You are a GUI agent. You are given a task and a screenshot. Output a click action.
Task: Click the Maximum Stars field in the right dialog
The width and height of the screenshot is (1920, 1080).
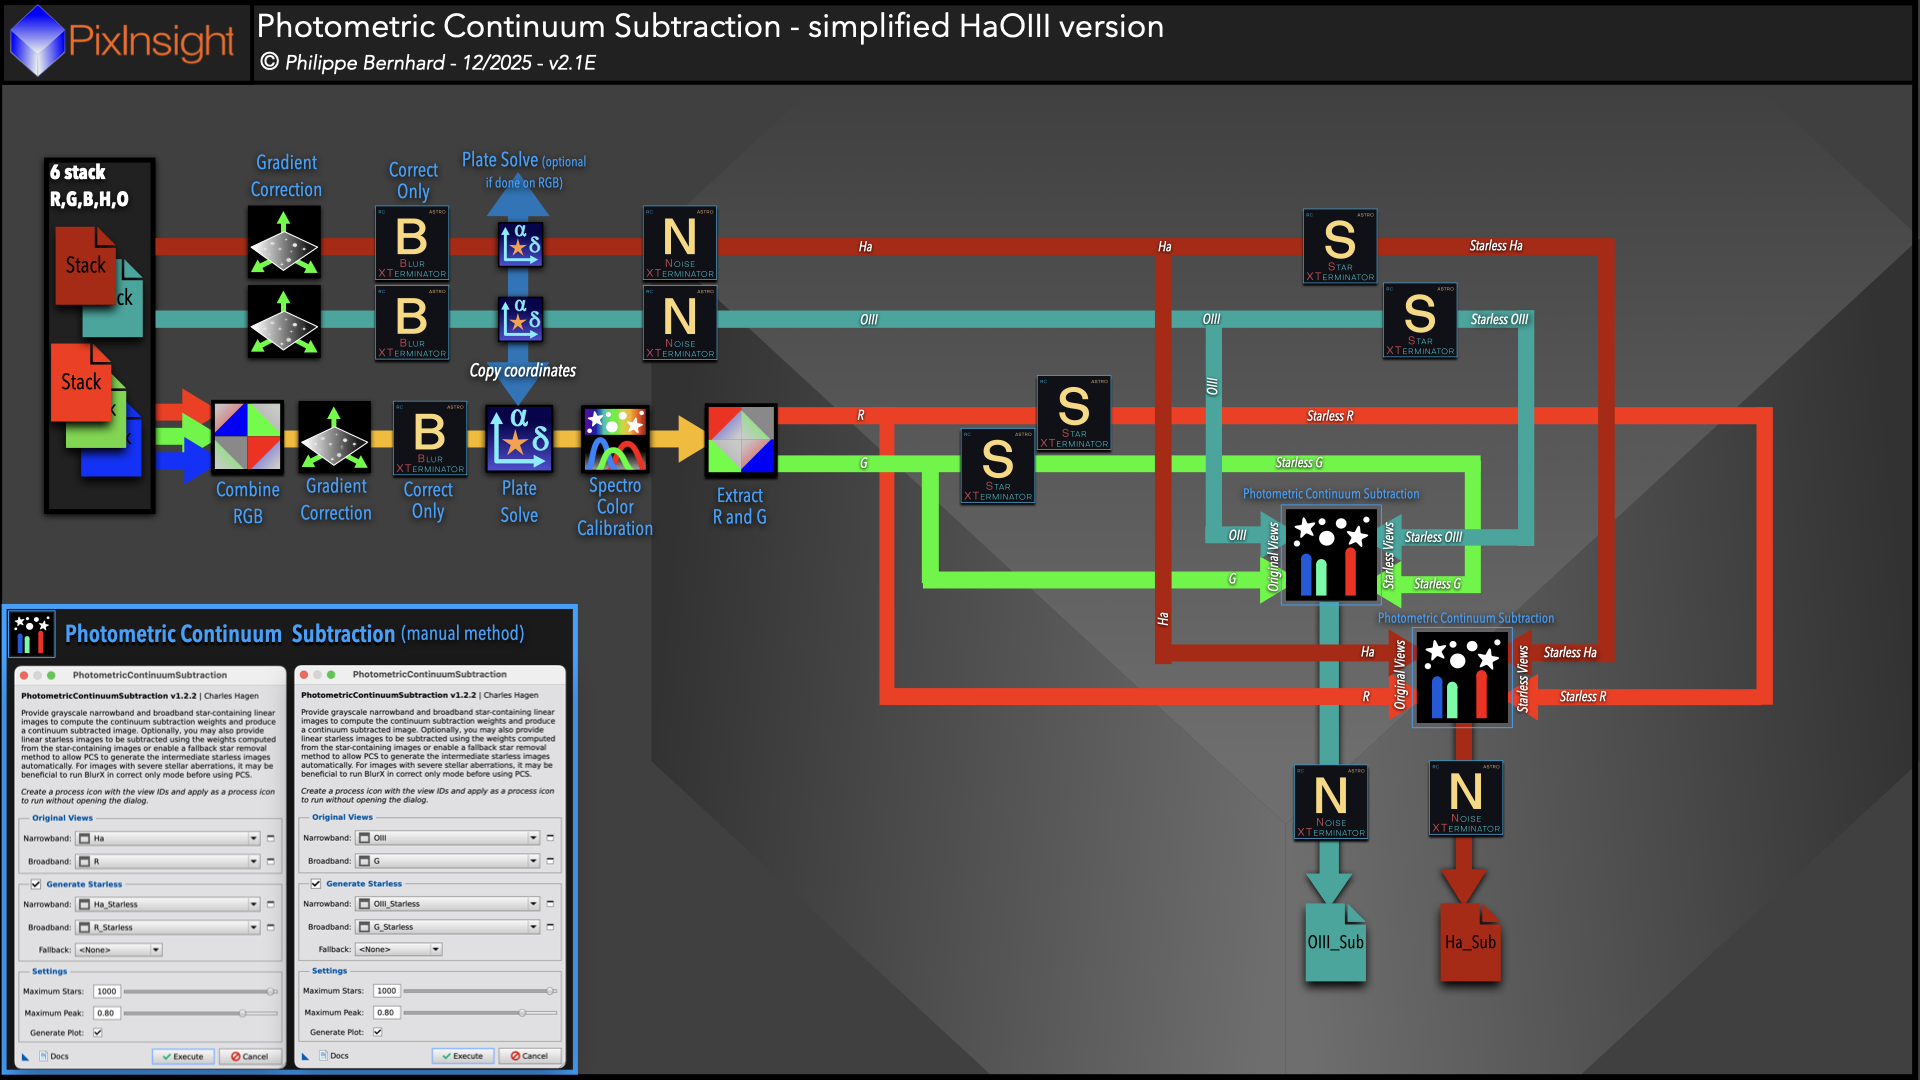tap(387, 991)
